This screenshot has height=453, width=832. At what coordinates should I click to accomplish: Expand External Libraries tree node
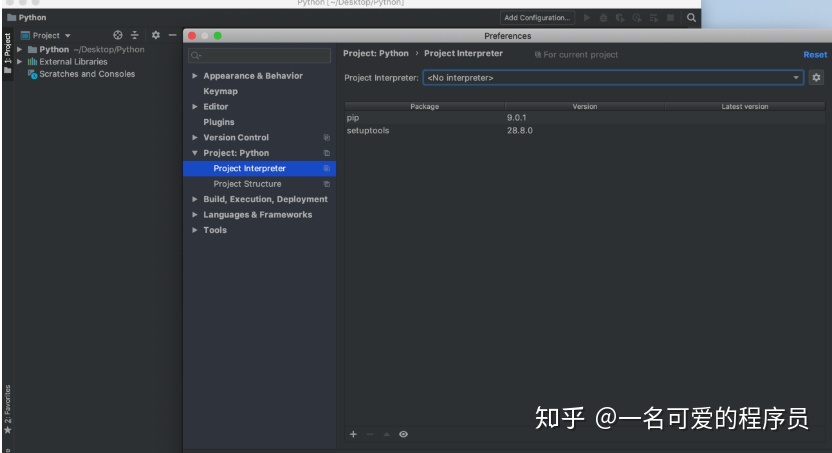[x=20, y=62]
